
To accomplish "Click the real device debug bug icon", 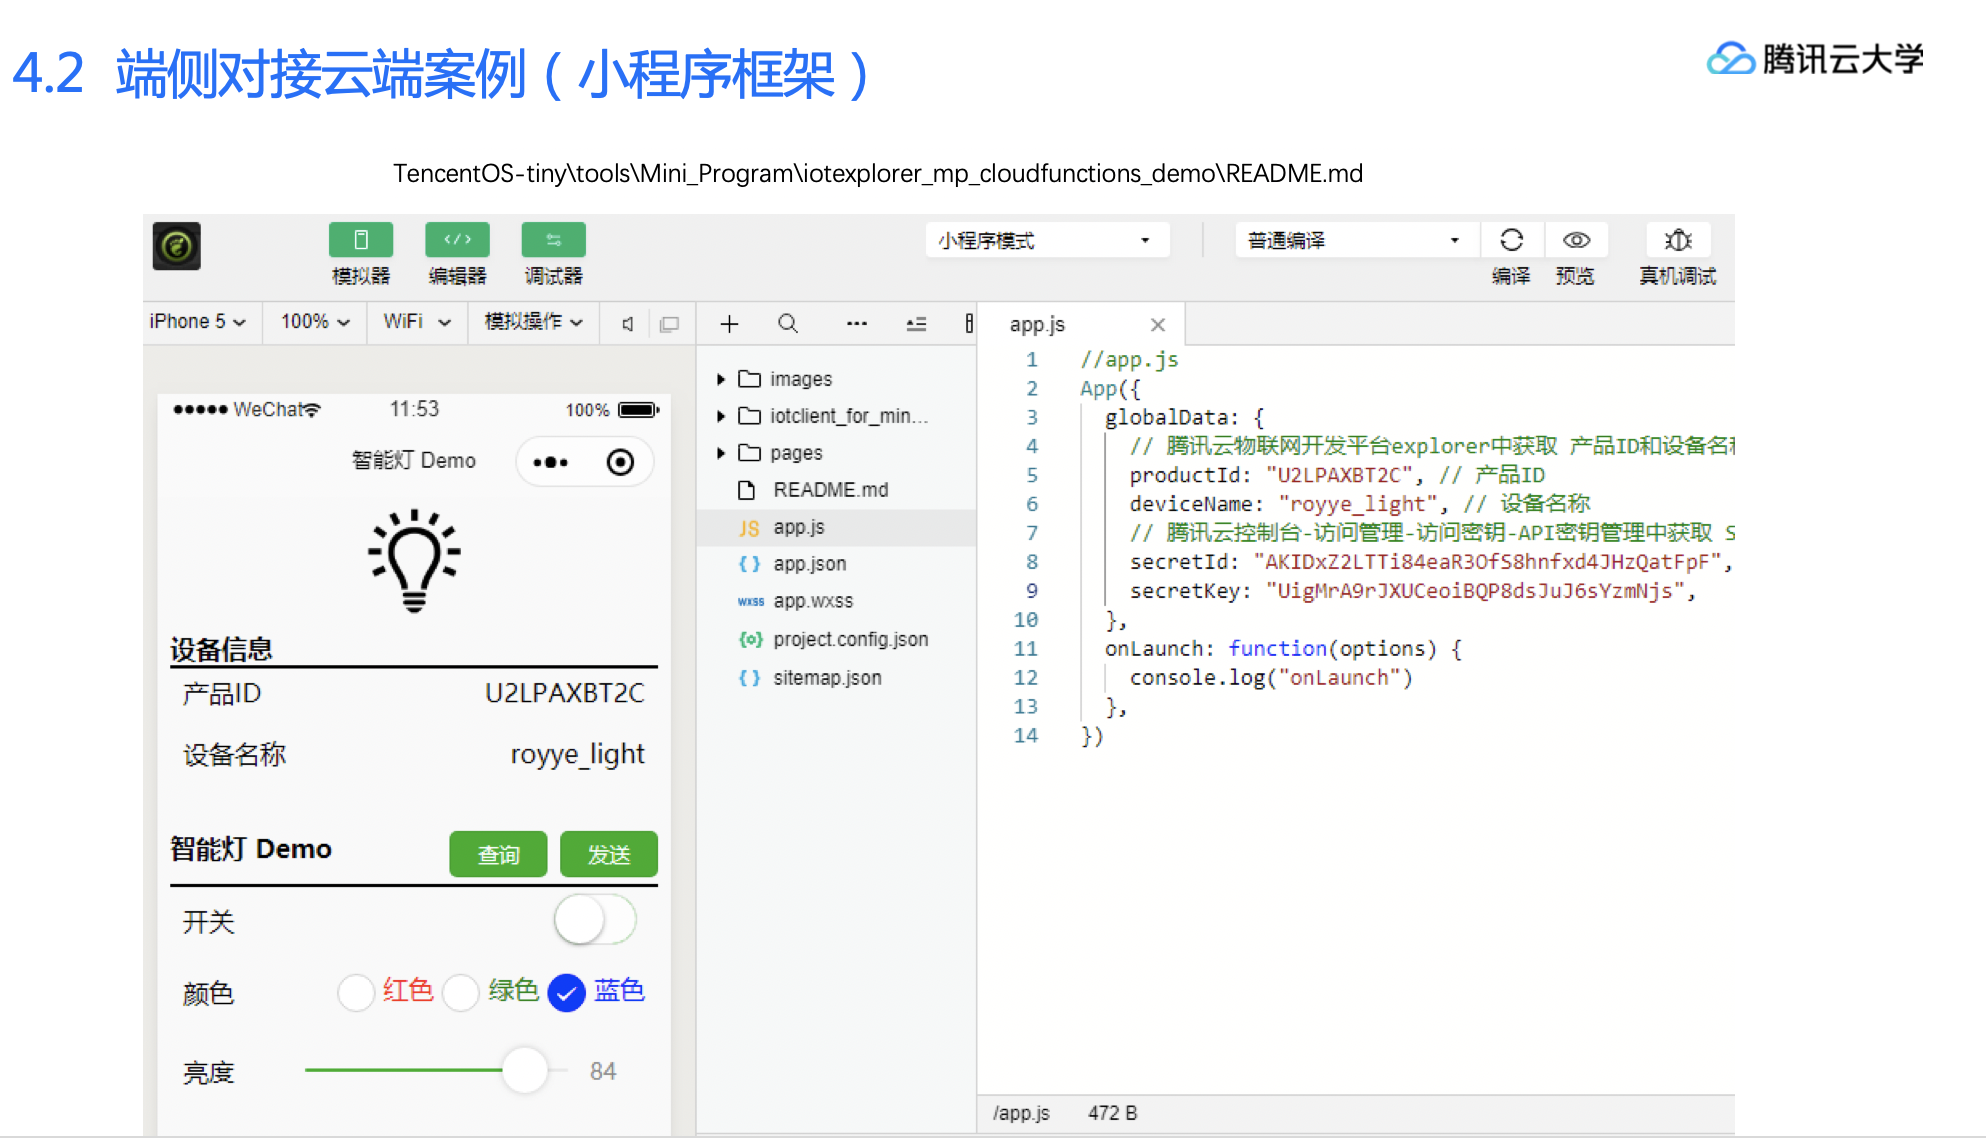I will click(1677, 241).
